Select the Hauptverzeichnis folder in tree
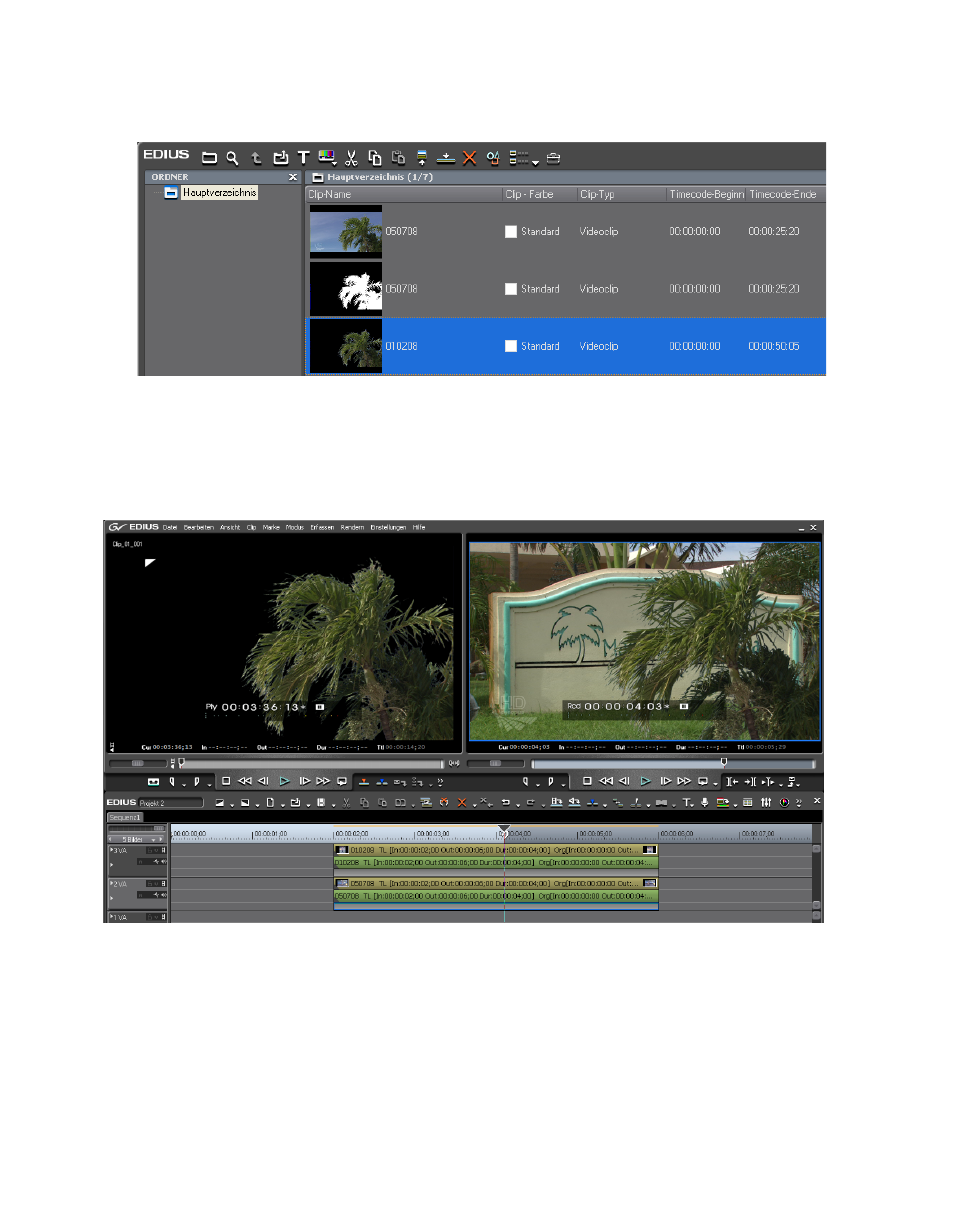The width and height of the screenshot is (954, 1227). pyautogui.click(x=219, y=192)
